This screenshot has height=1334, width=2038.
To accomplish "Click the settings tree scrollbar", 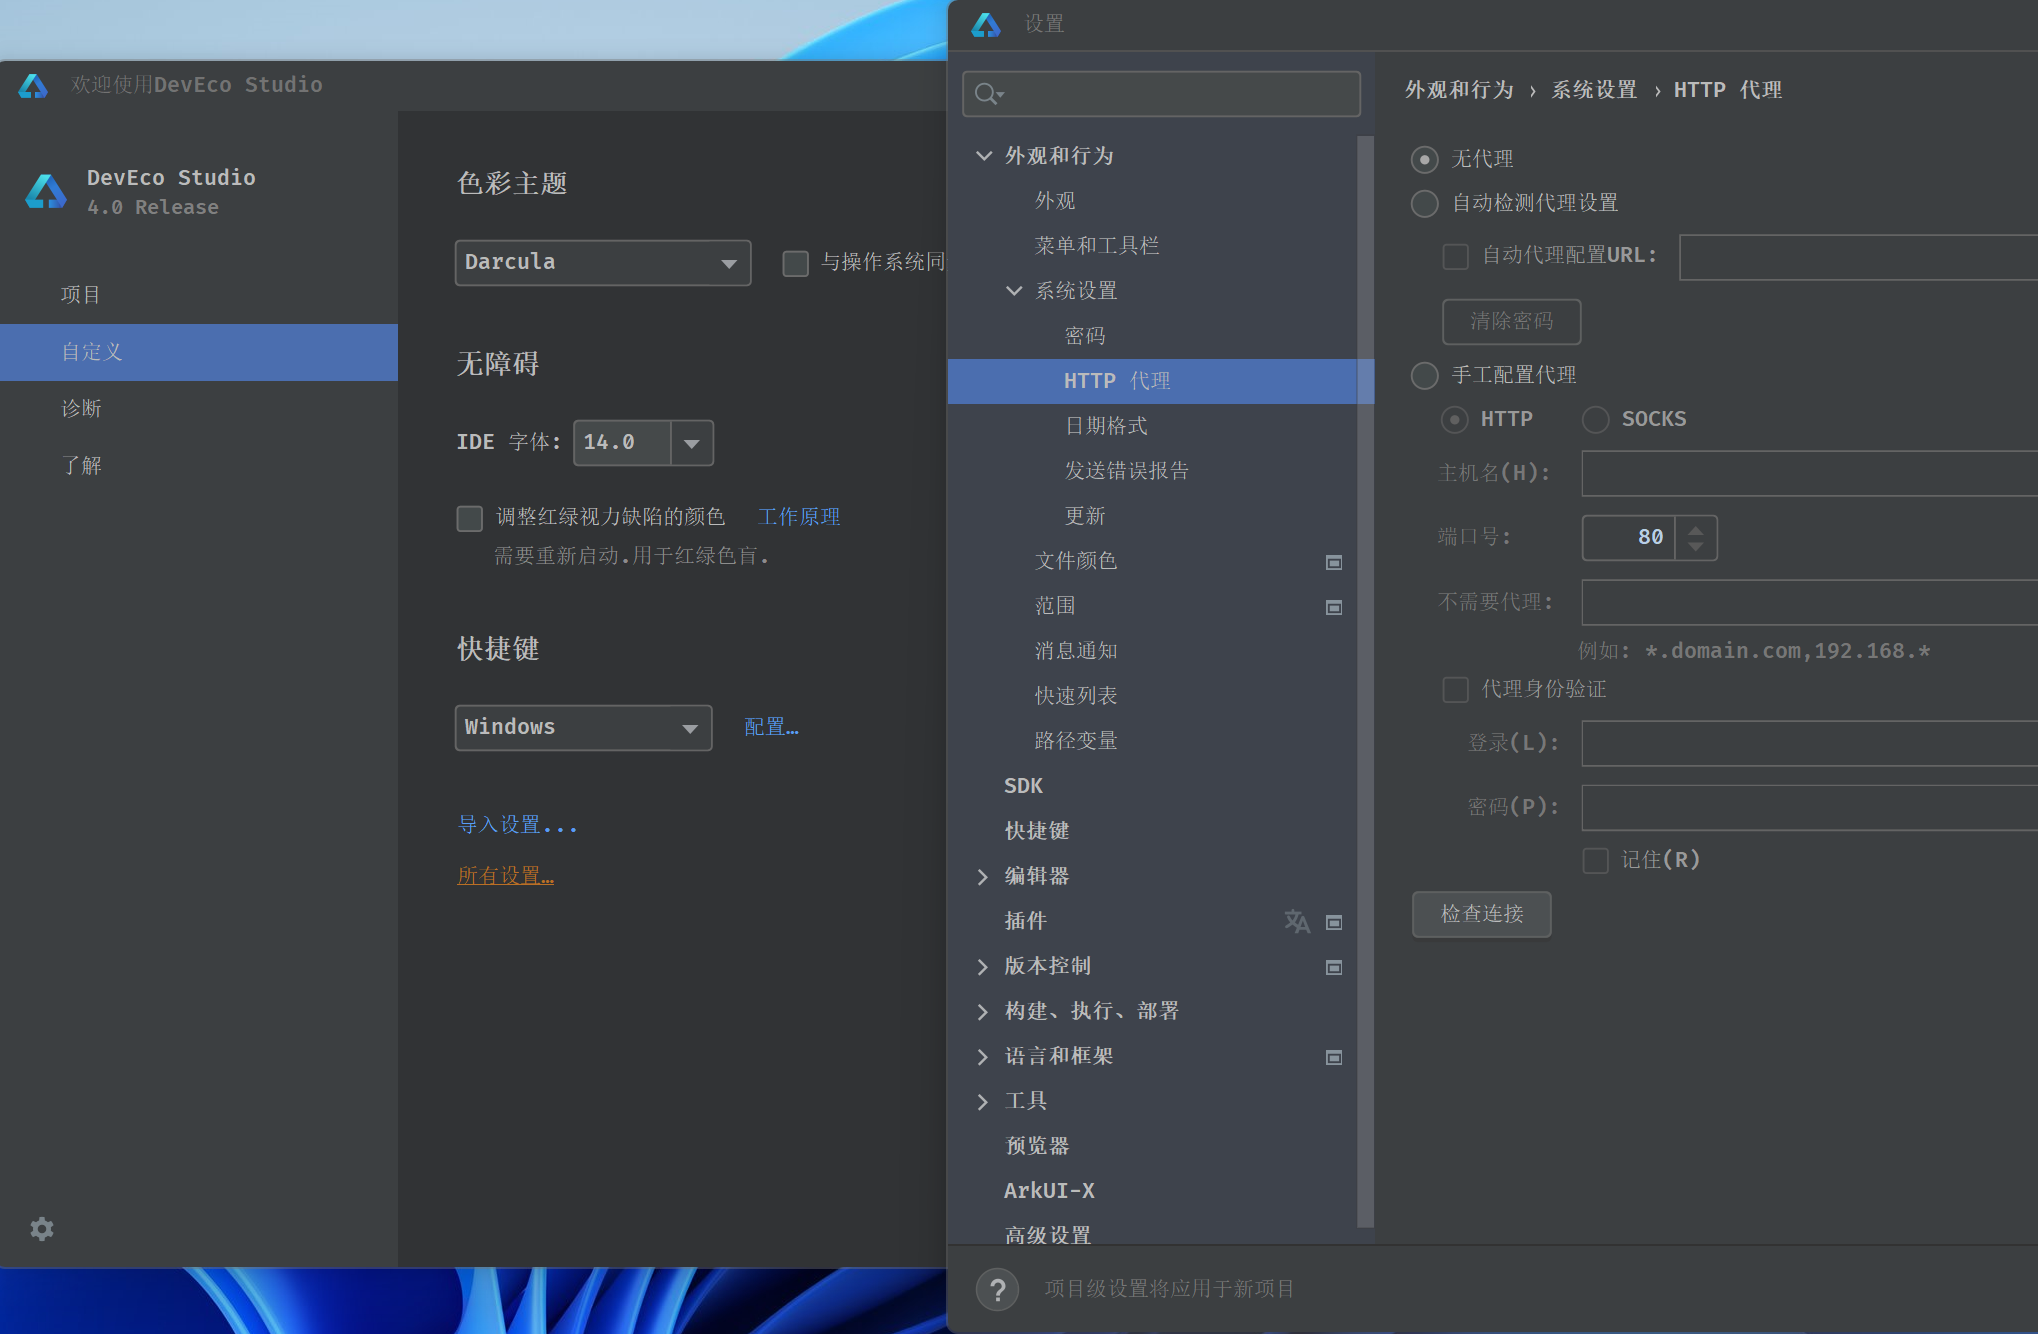I will click(1366, 680).
